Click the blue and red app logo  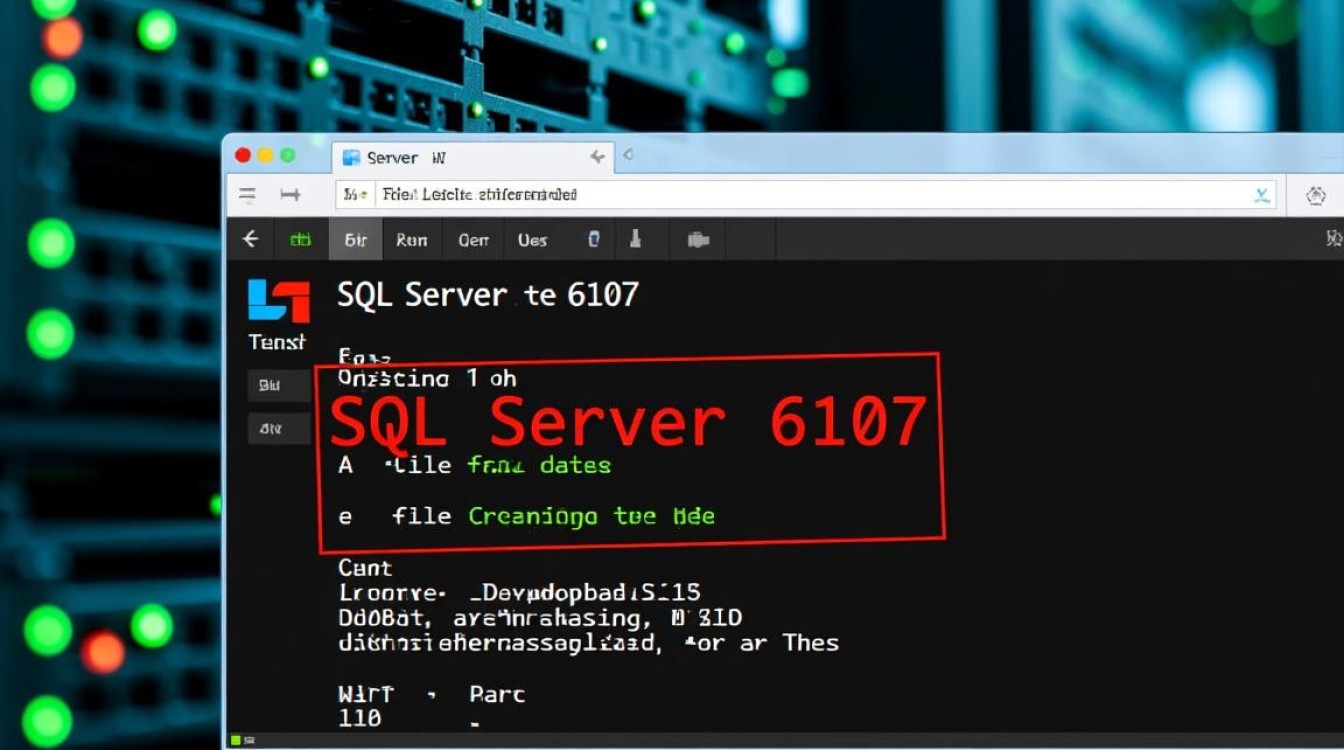(x=278, y=300)
